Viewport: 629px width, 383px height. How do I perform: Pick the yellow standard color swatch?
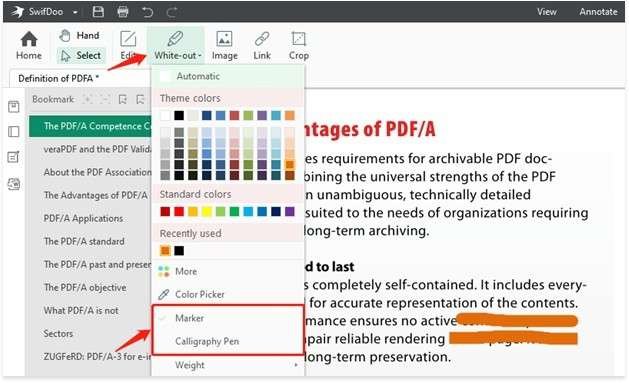click(207, 211)
